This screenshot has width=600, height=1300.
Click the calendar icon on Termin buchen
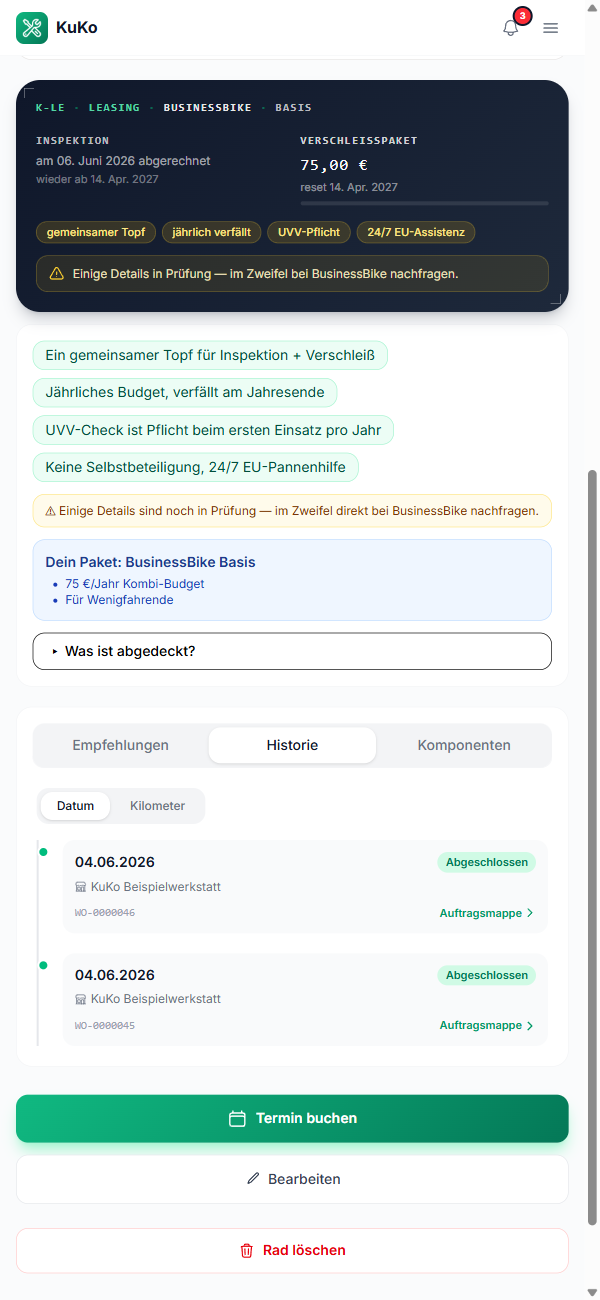(x=238, y=1119)
